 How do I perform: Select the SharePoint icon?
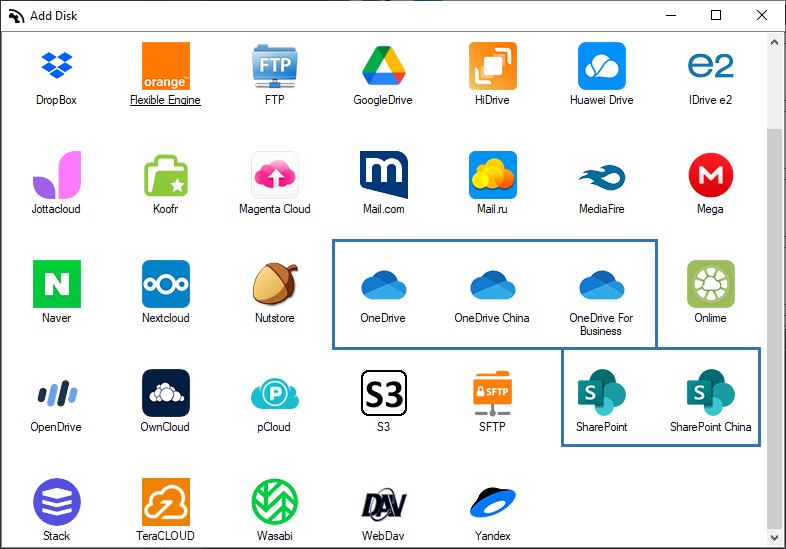(602, 393)
